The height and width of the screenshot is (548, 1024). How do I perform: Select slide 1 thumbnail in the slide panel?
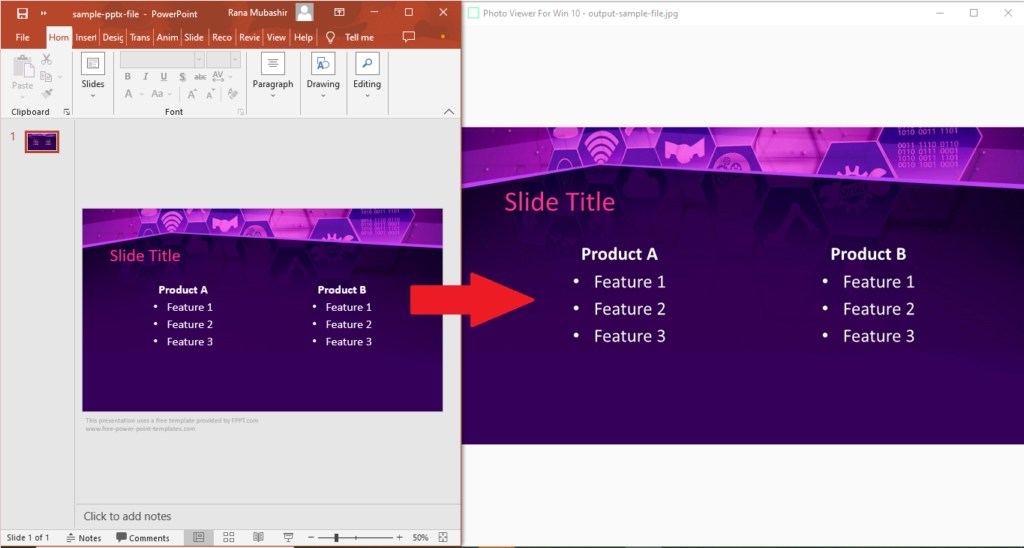[42, 142]
